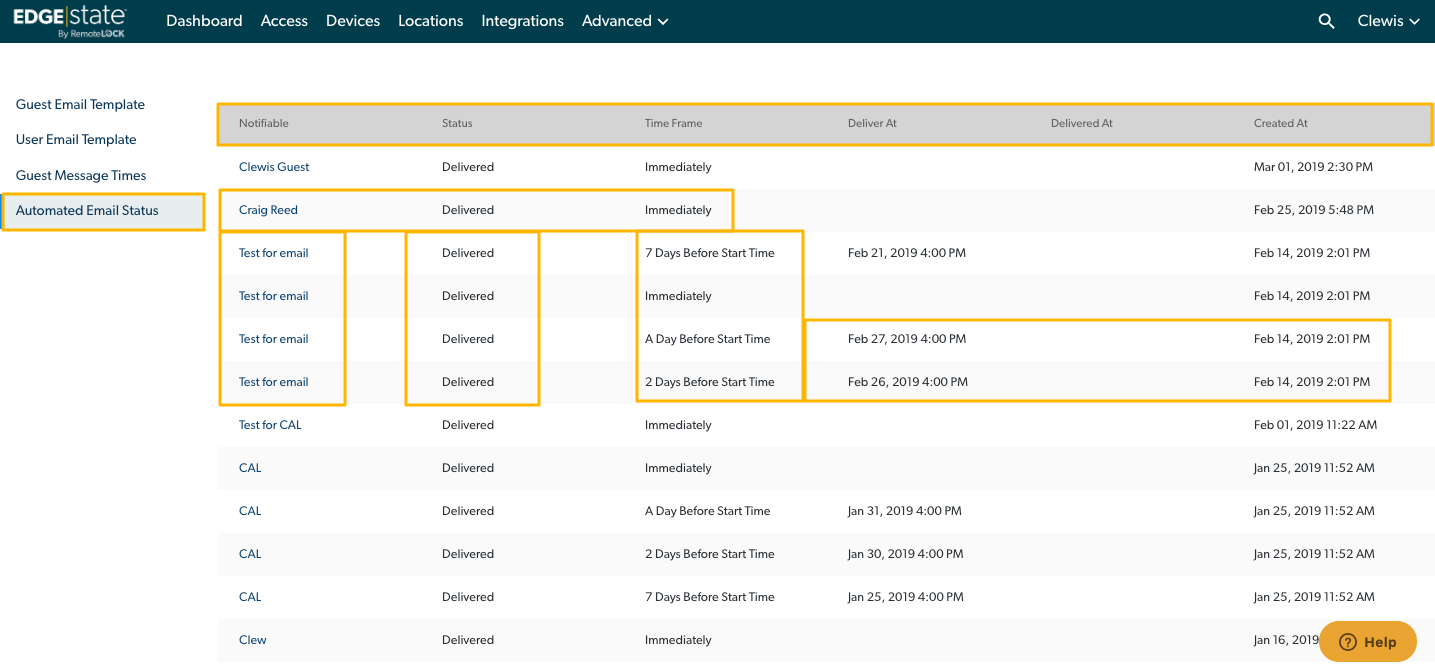Select Guest Message Times sidebar item
The width and height of the screenshot is (1435, 671).
[81, 176]
